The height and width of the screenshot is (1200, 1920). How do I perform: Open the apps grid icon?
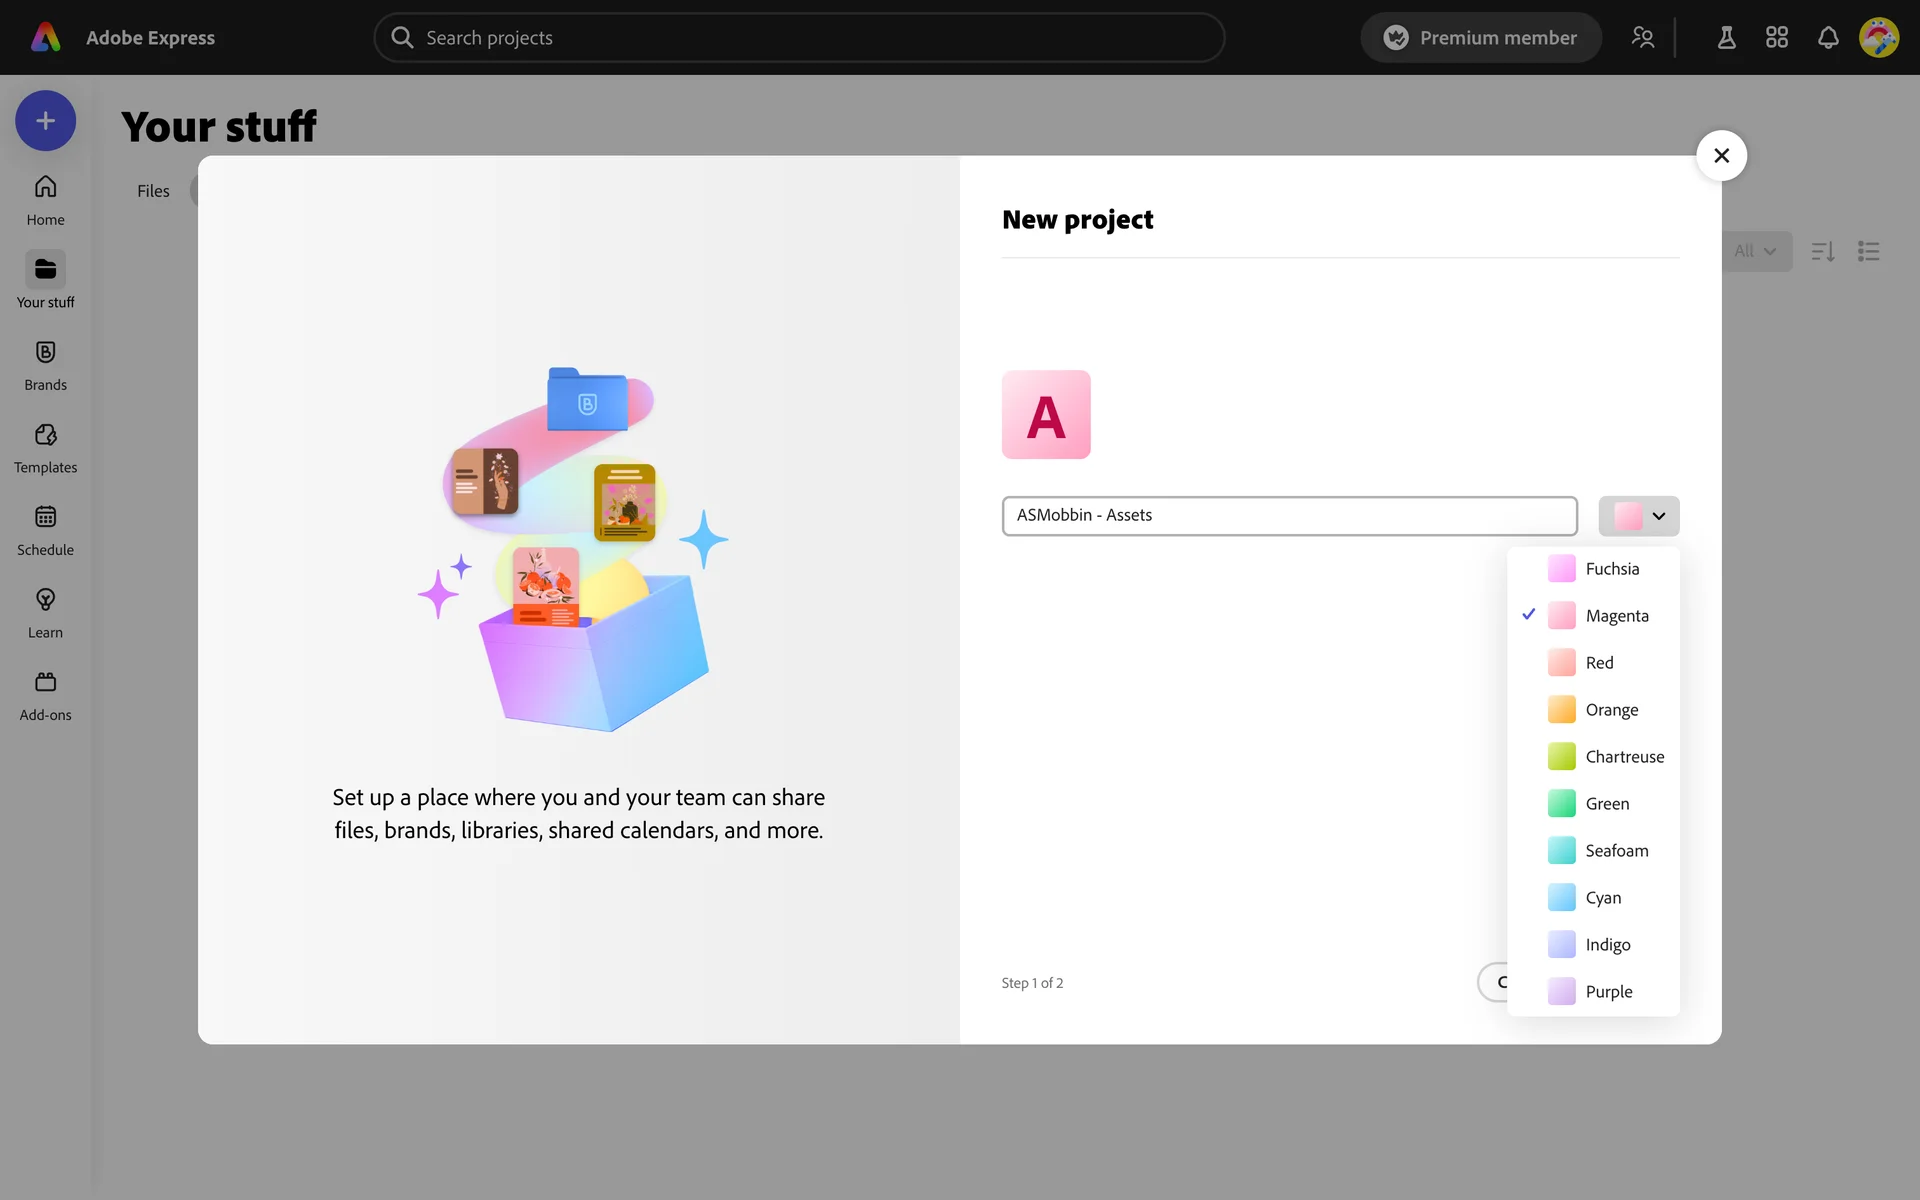1776,38
